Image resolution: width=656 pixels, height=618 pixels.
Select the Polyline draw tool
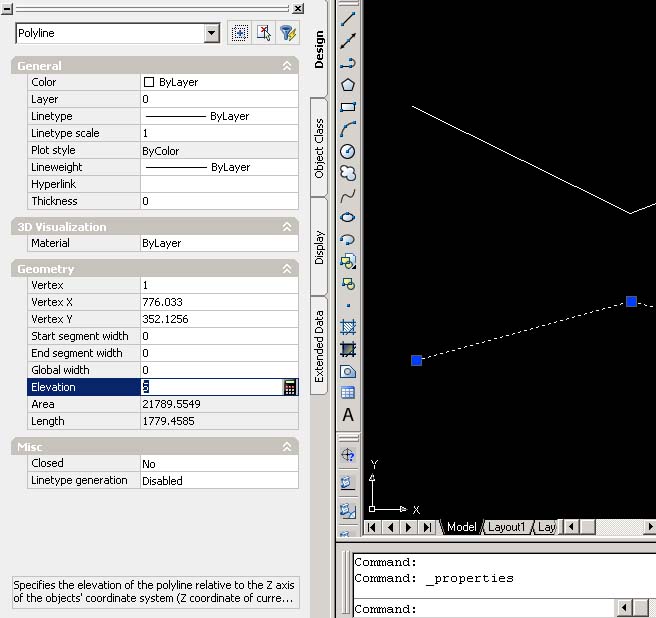coord(348,63)
